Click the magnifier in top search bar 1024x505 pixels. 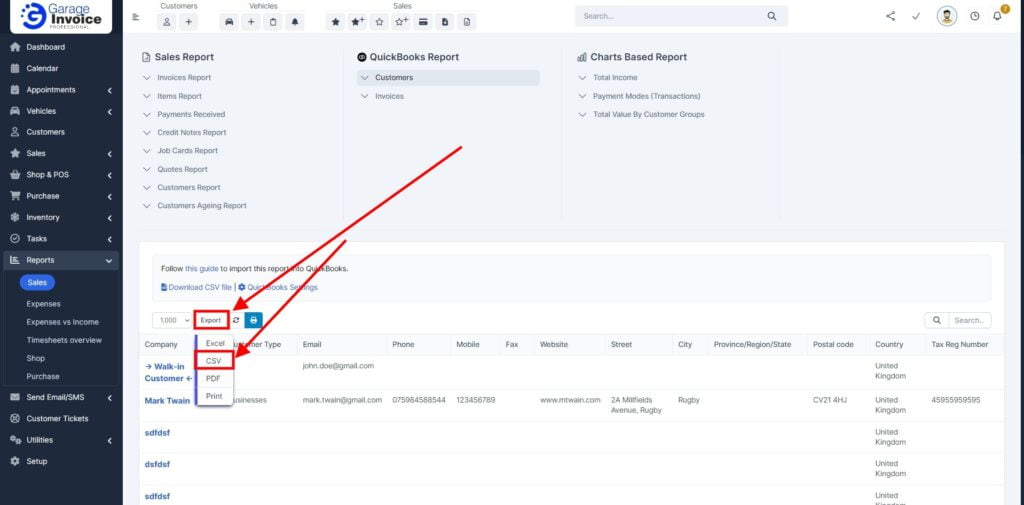(x=772, y=16)
